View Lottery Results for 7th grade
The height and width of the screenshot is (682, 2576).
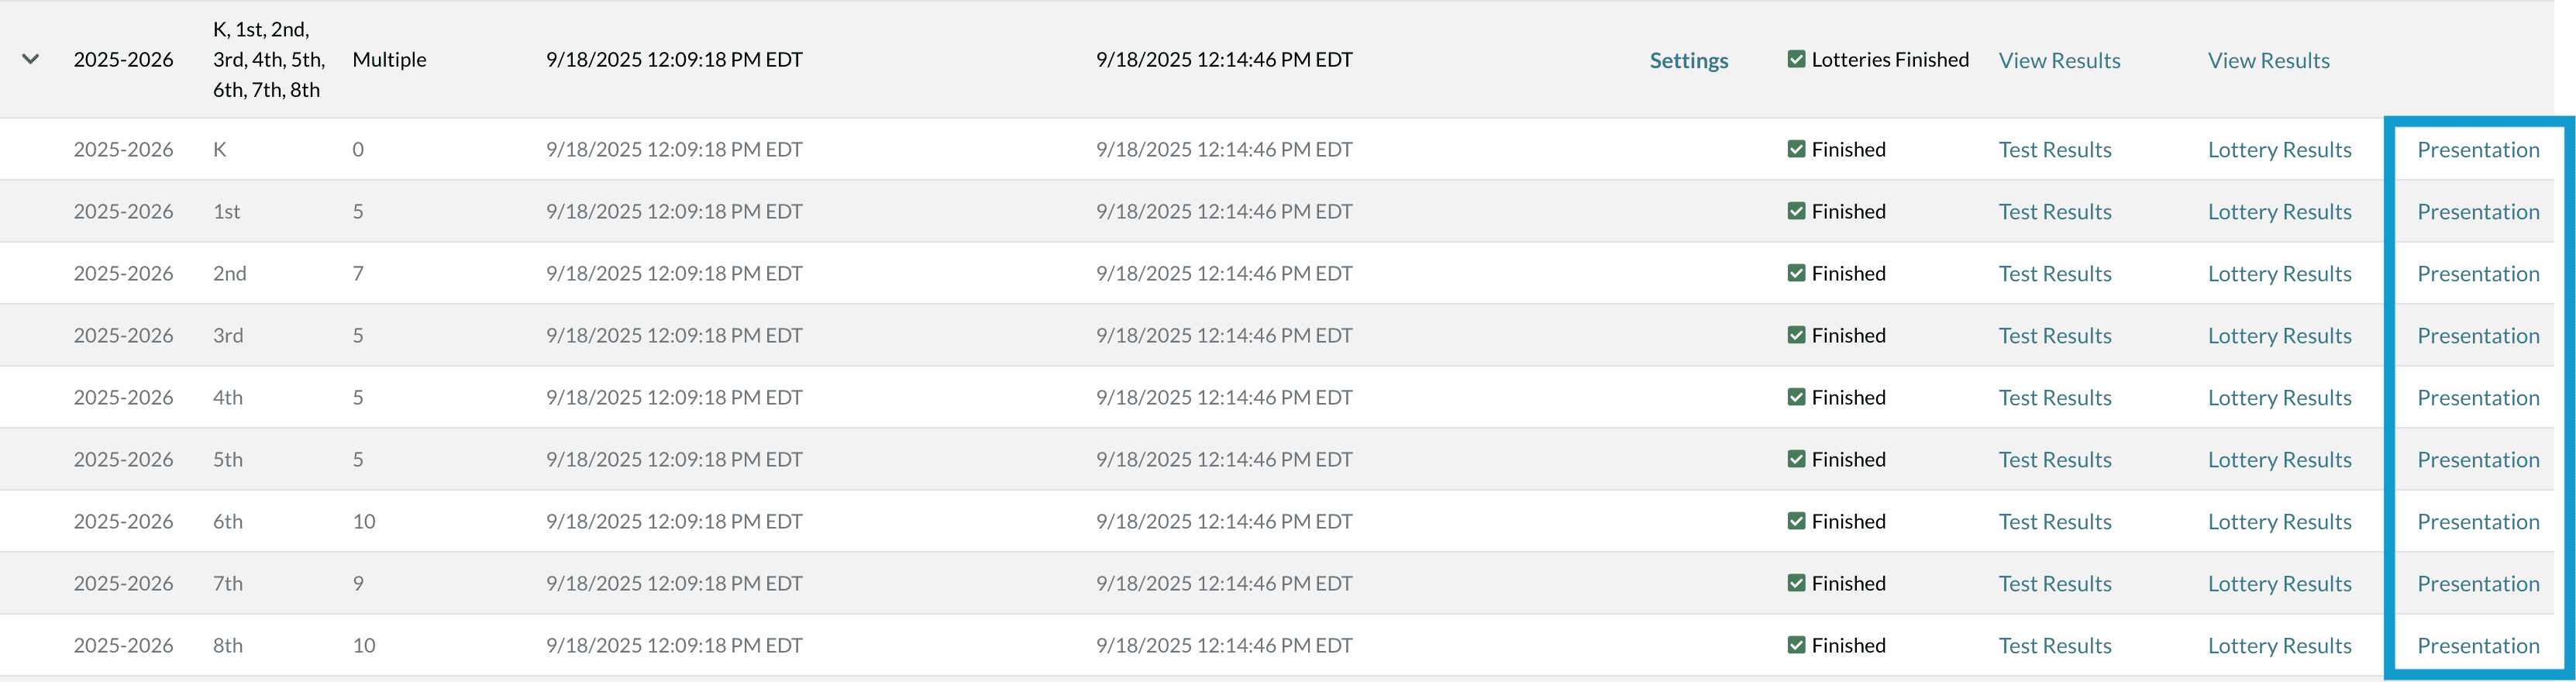[2279, 583]
